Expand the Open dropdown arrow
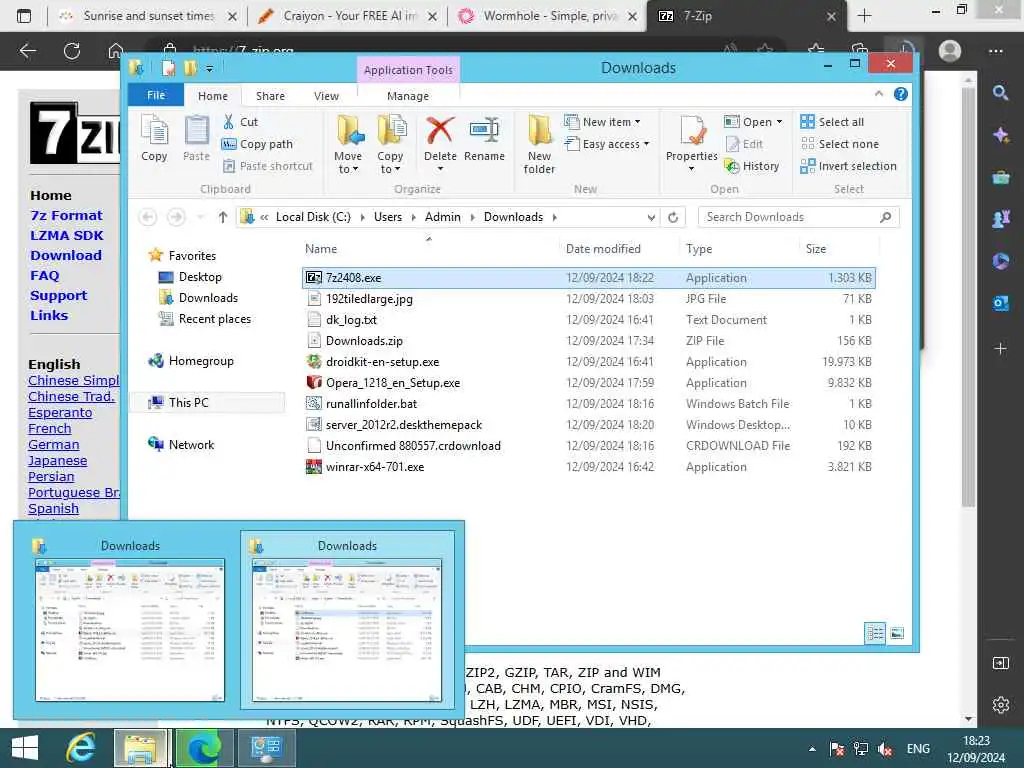 click(x=779, y=122)
